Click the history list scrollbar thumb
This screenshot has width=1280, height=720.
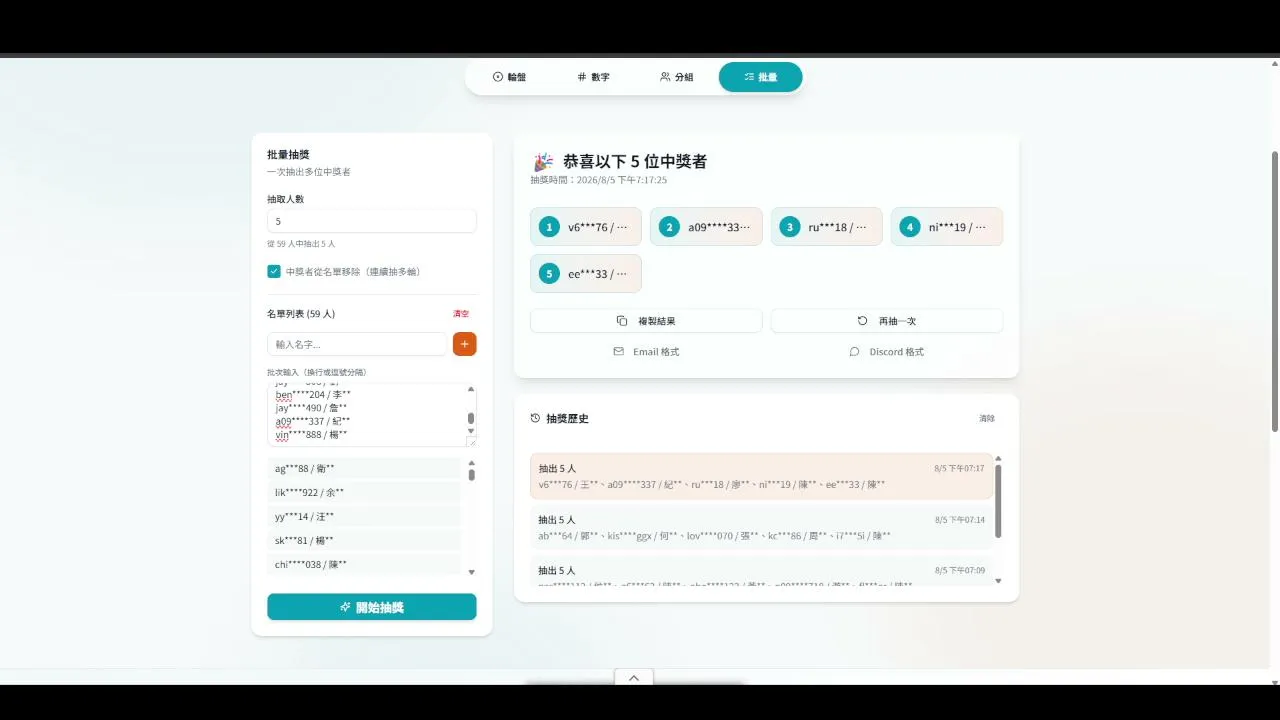[x=998, y=501]
